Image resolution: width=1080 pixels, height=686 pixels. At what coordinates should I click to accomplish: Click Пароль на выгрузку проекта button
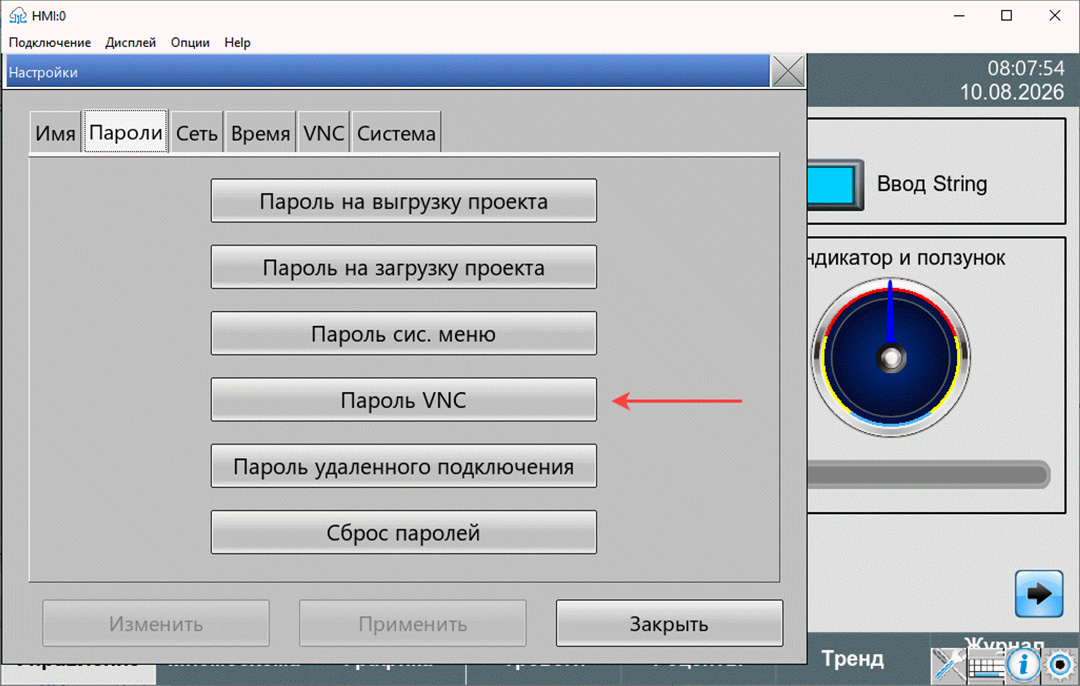pos(404,201)
